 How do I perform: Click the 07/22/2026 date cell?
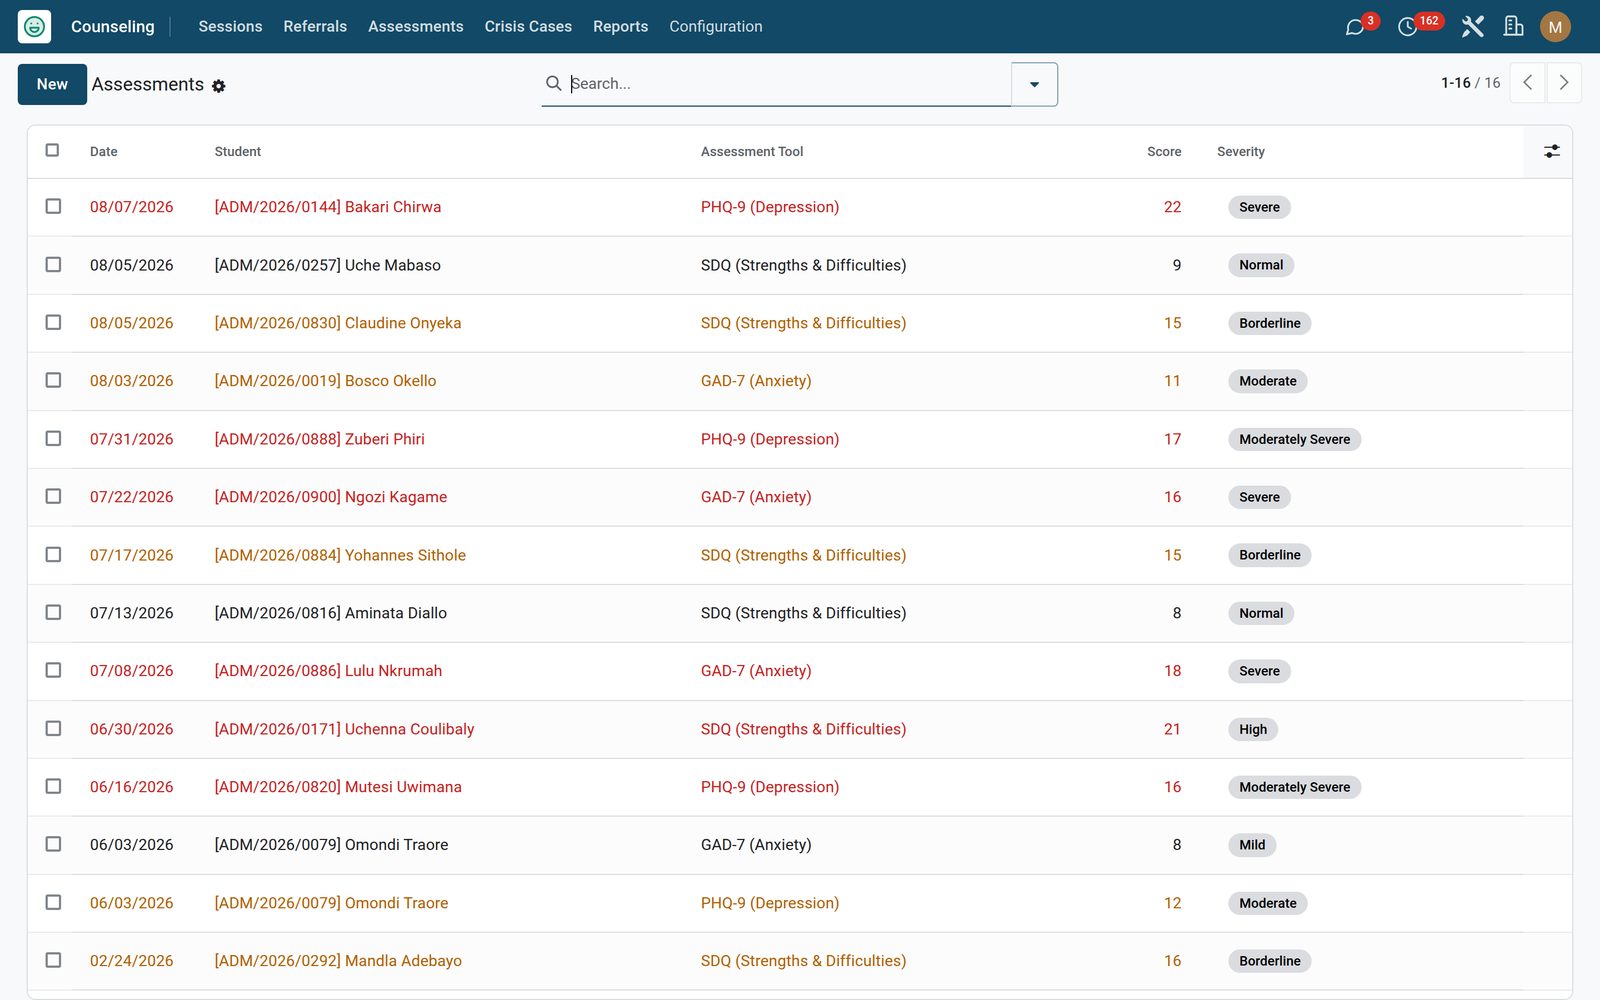[131, 497]
